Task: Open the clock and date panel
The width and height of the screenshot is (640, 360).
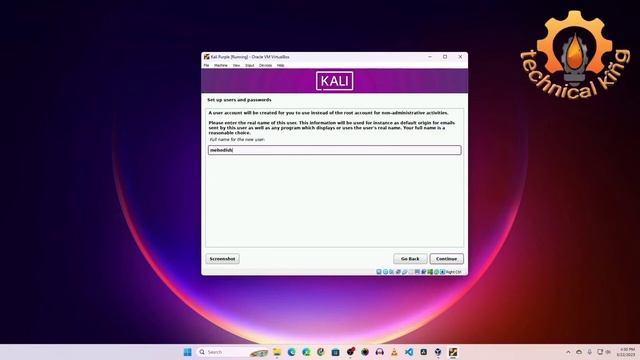Action: point(627,352)
